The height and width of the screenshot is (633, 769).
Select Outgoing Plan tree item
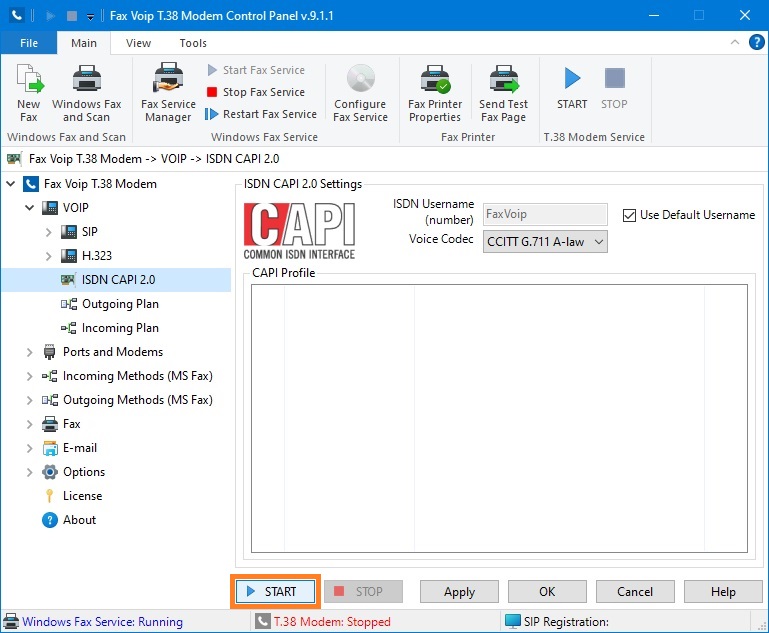(x=120, y=304)
